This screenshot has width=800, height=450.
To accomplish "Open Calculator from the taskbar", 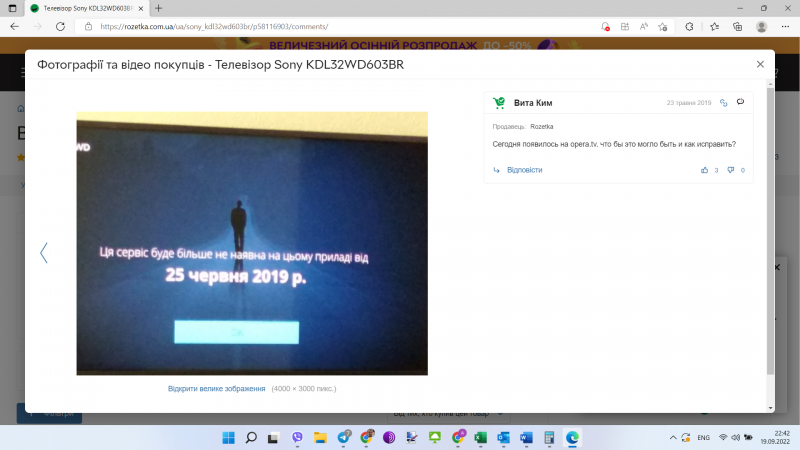I will 549,438.
